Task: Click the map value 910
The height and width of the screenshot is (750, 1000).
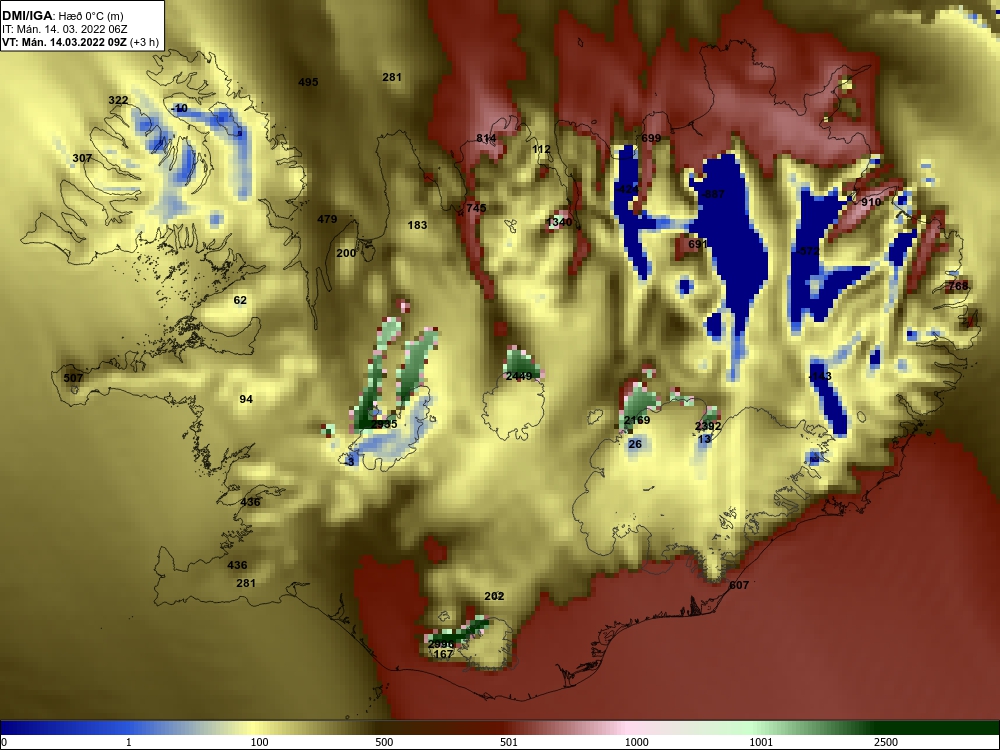Action: point(871,202)
